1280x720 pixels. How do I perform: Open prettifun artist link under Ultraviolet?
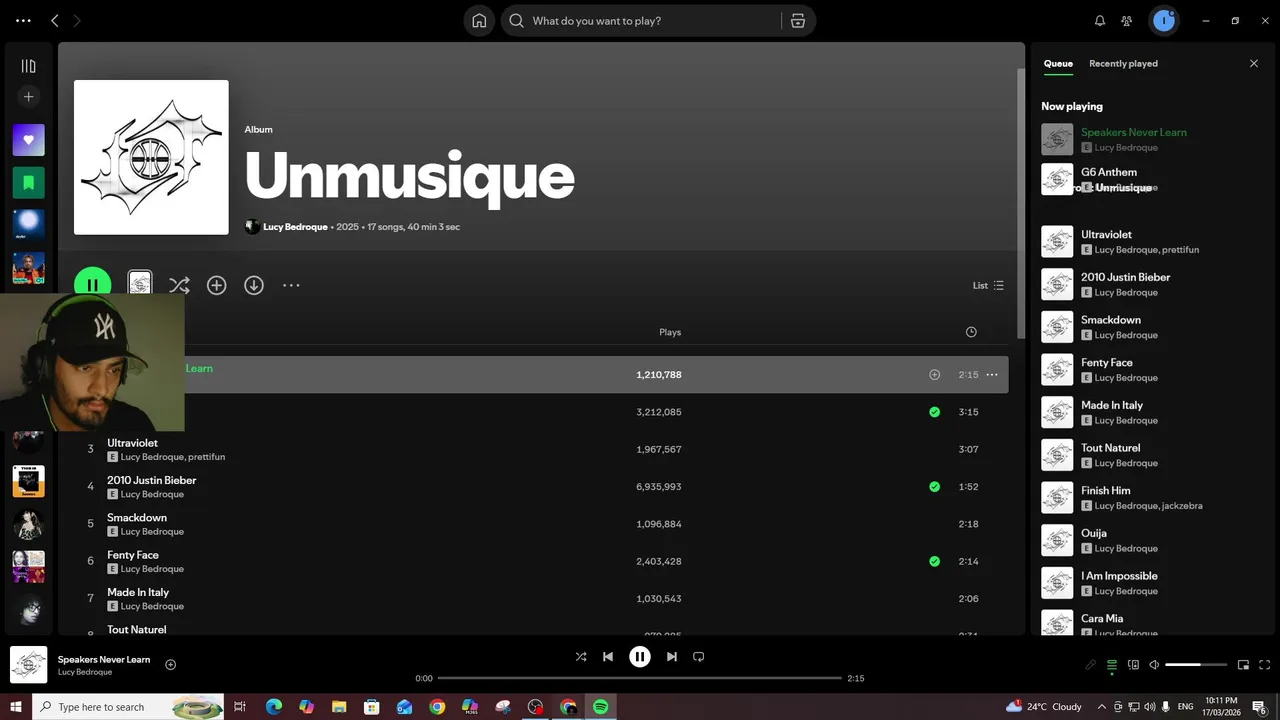(x=206, y=457)
